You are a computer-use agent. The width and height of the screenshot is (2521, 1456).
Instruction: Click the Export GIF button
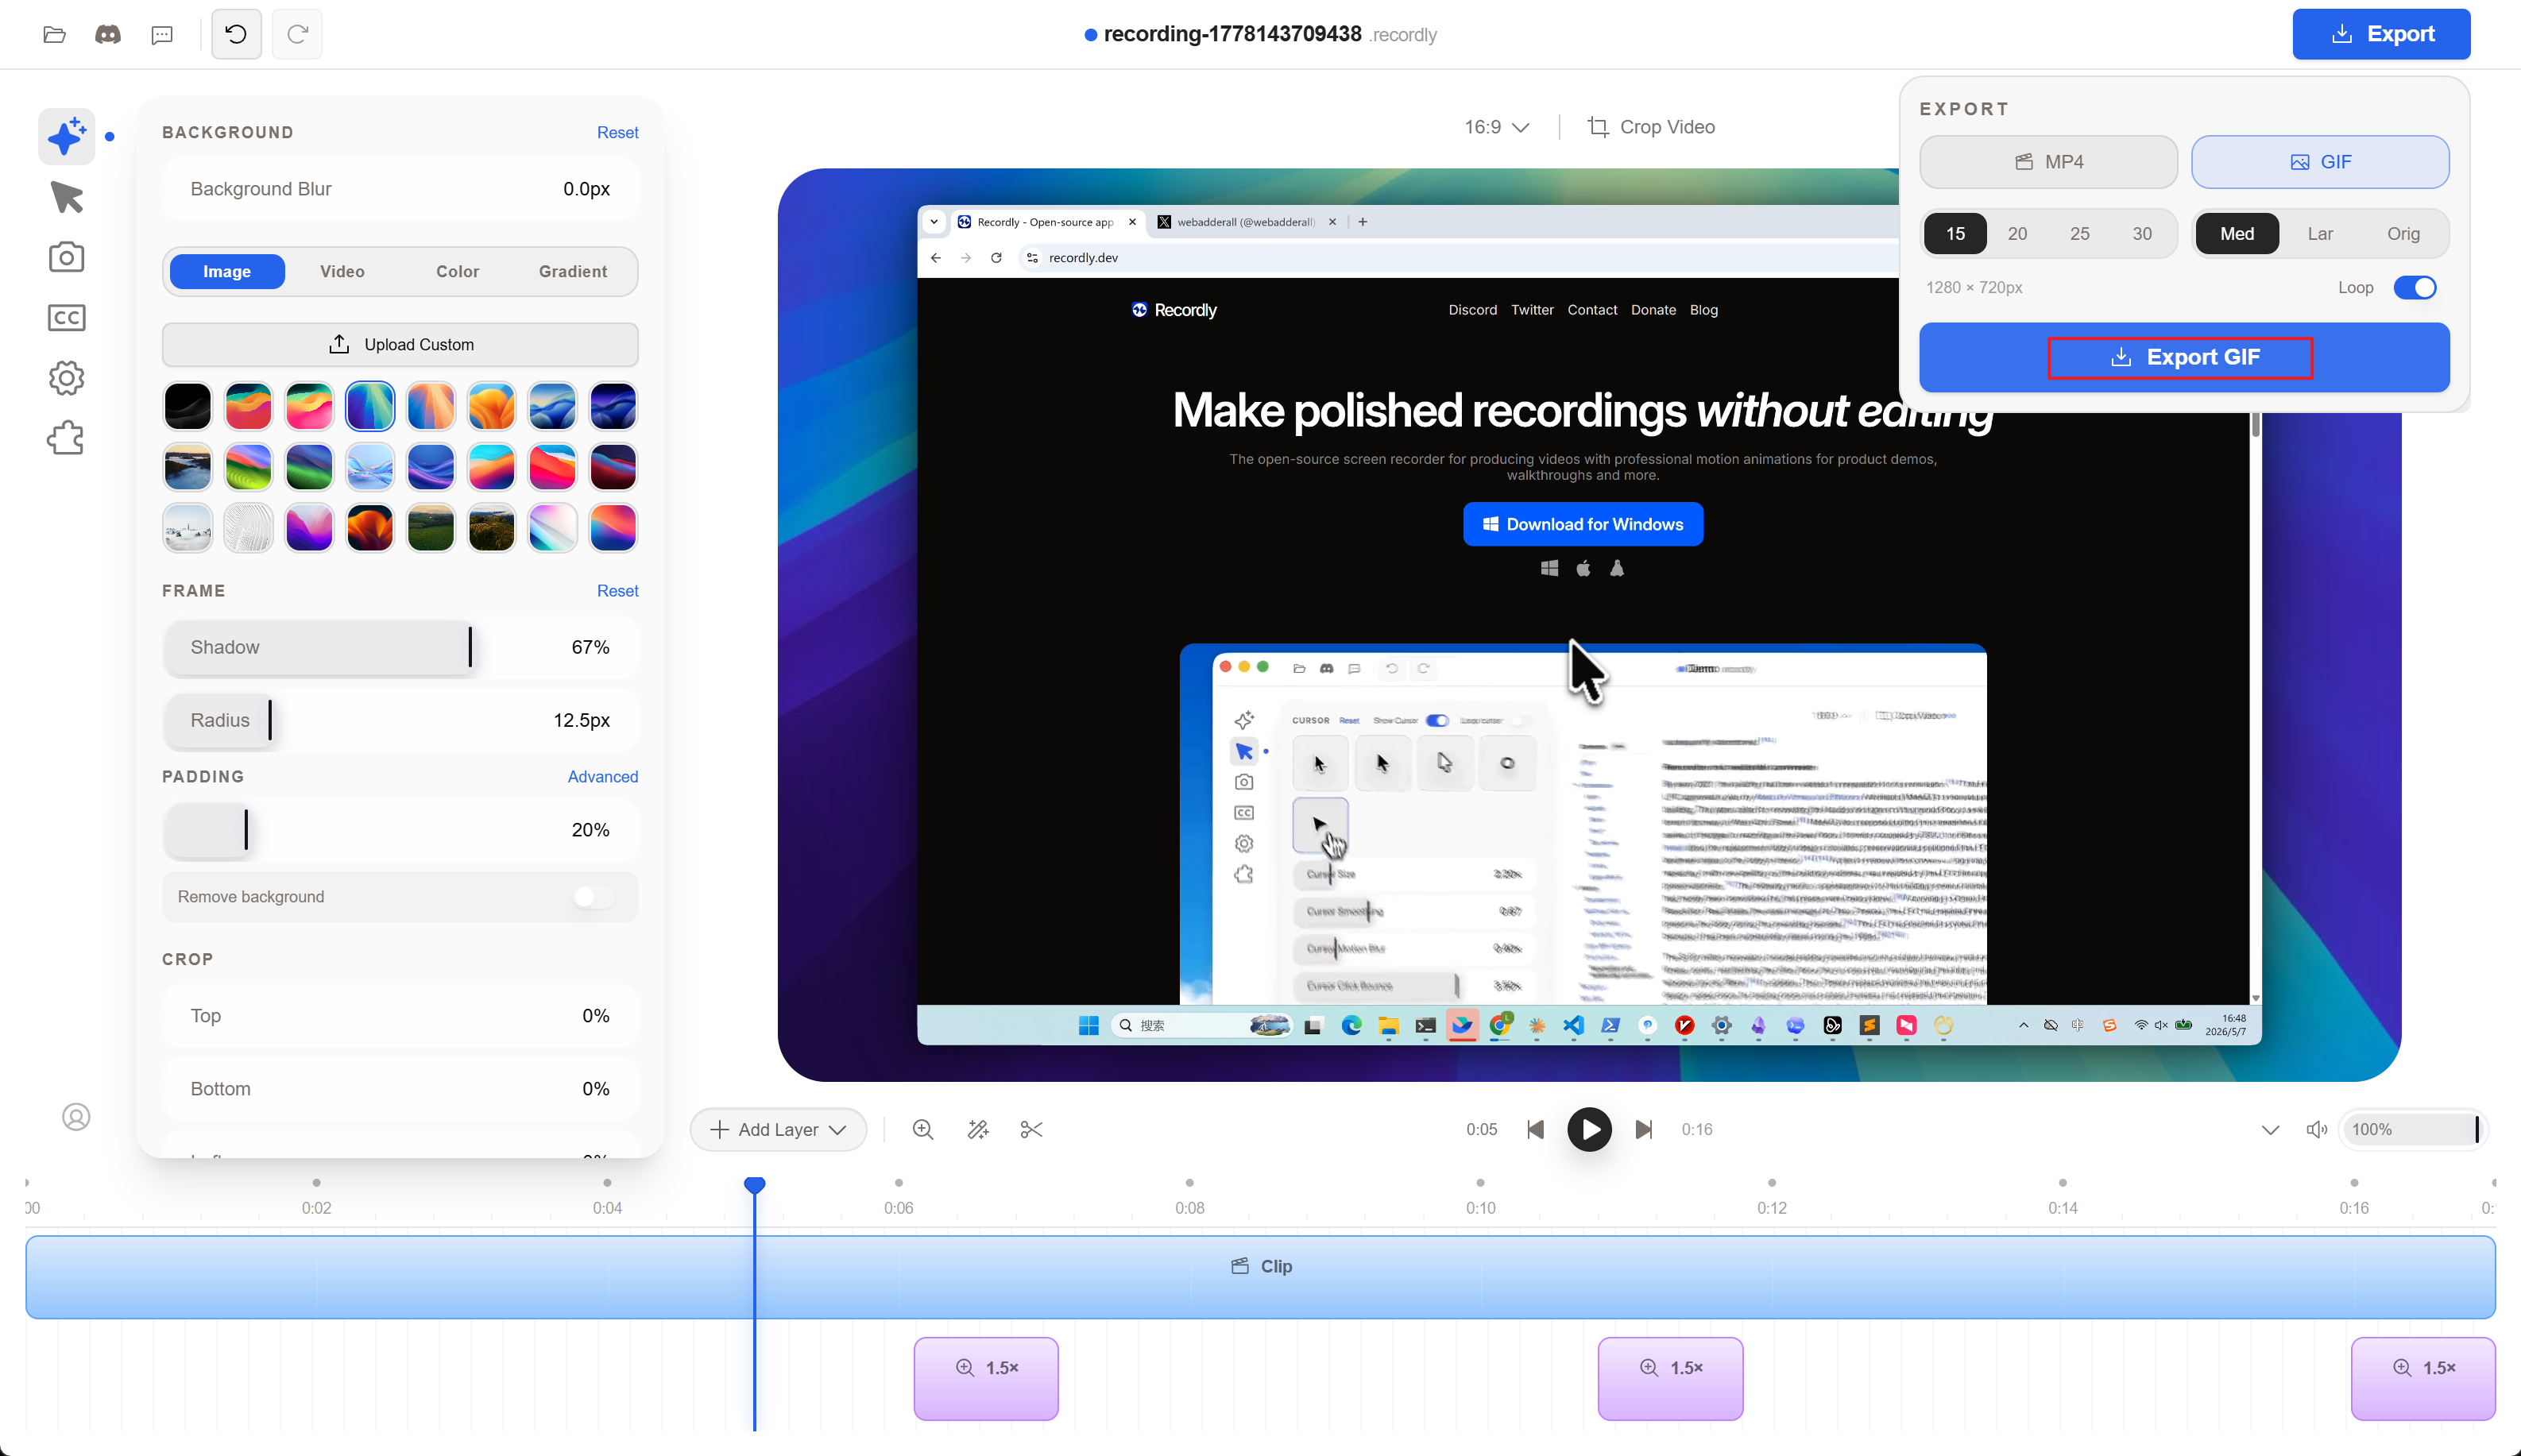click(x=2184, y=357)
